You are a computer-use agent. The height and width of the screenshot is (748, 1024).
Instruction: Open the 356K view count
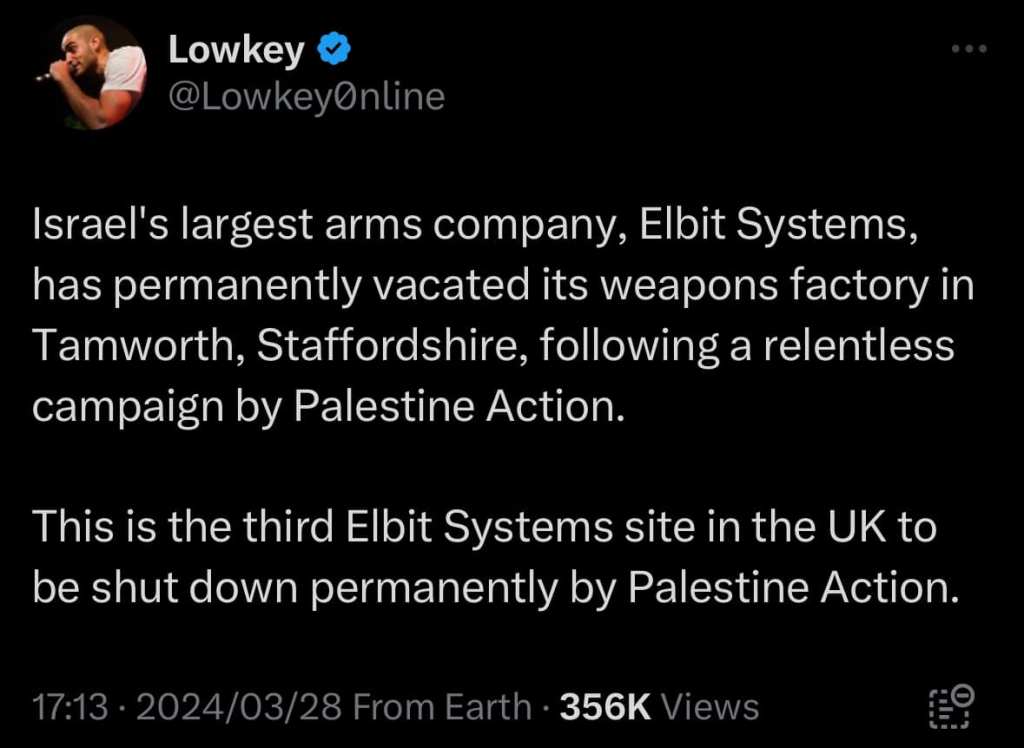[606, 707]
